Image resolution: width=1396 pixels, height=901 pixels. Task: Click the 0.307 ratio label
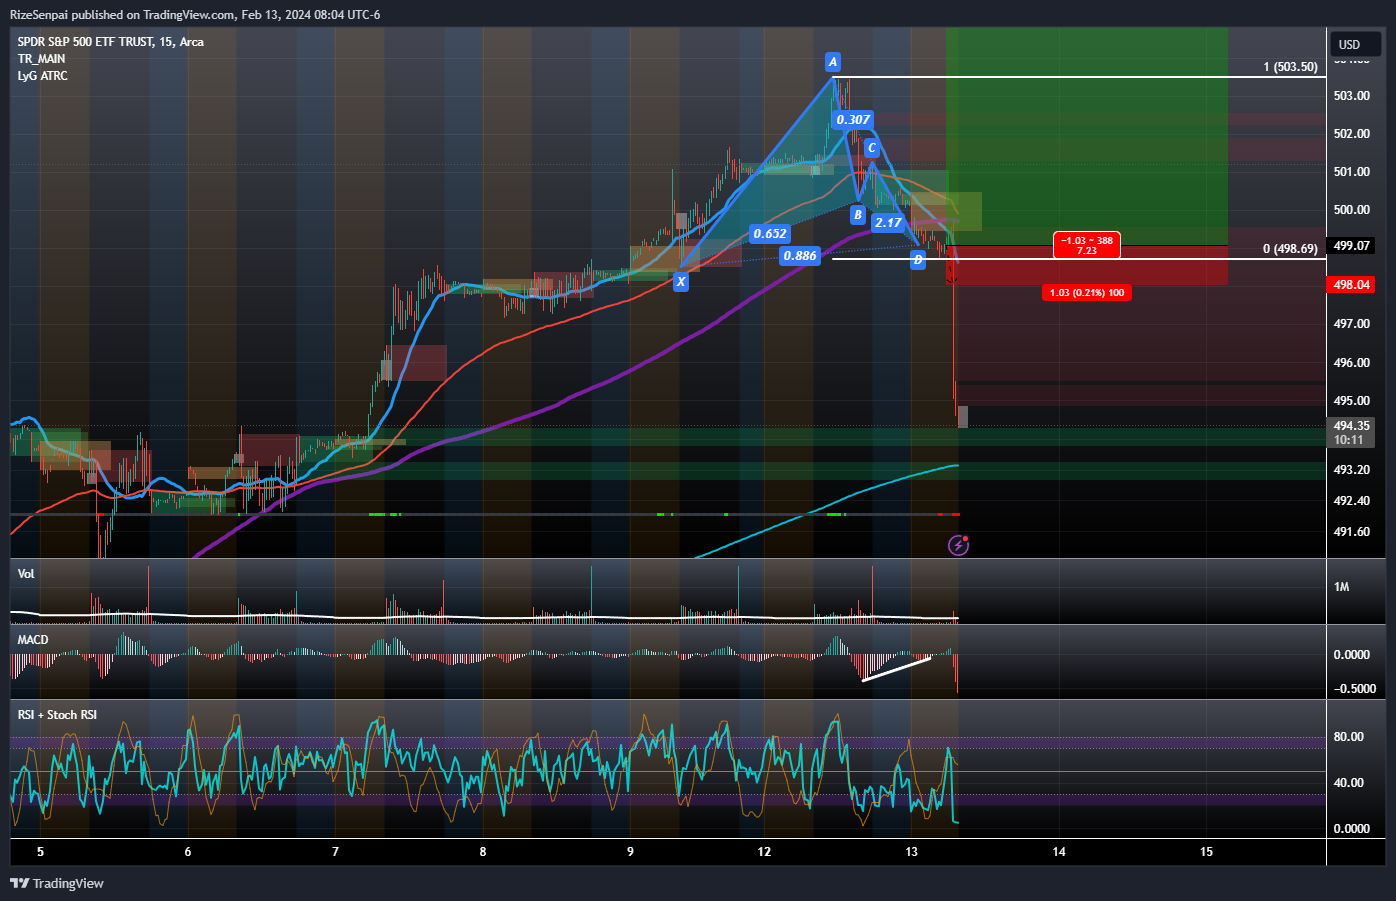853,120
